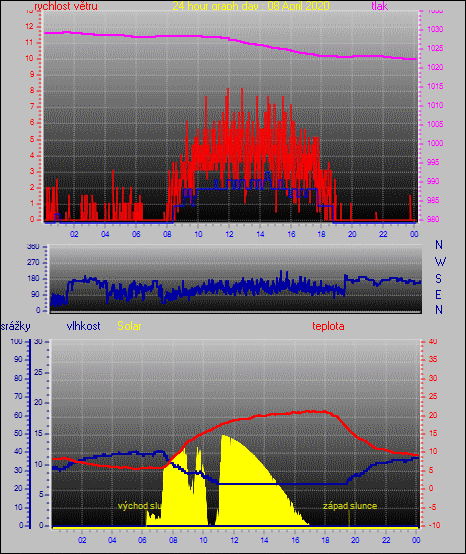Click the magenta 'tlak' pressure label
This screenshot has height=554, width=466.
click(380, 6)
